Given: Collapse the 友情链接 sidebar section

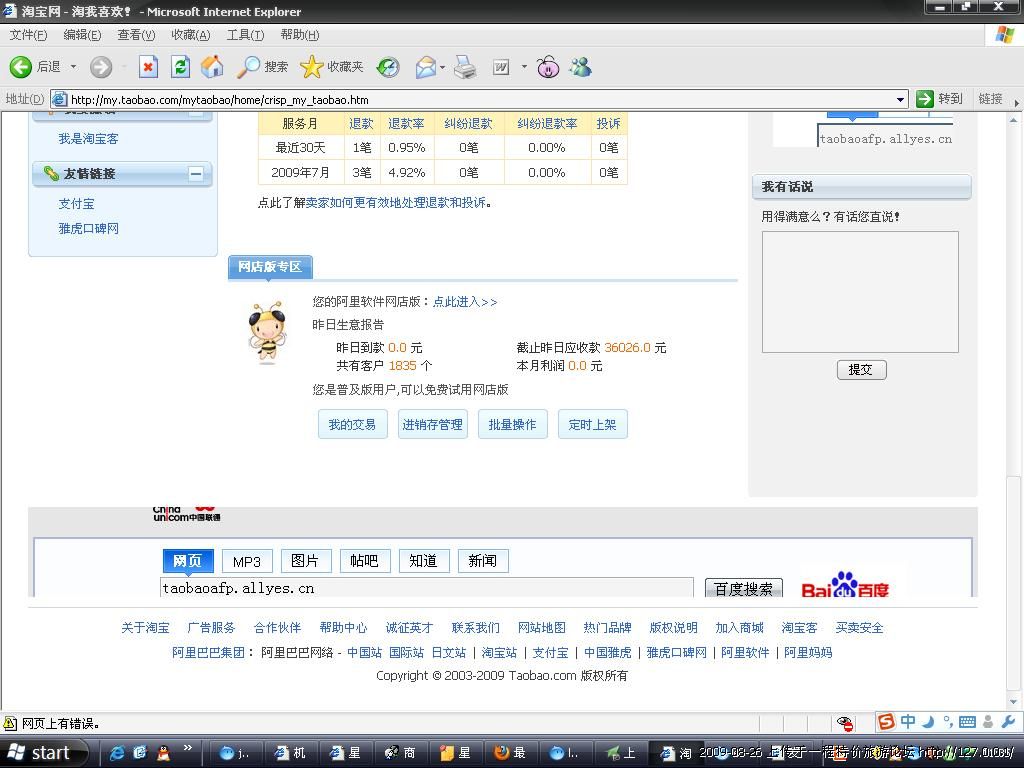Looking at the screenshot, I should coord(196,173).
